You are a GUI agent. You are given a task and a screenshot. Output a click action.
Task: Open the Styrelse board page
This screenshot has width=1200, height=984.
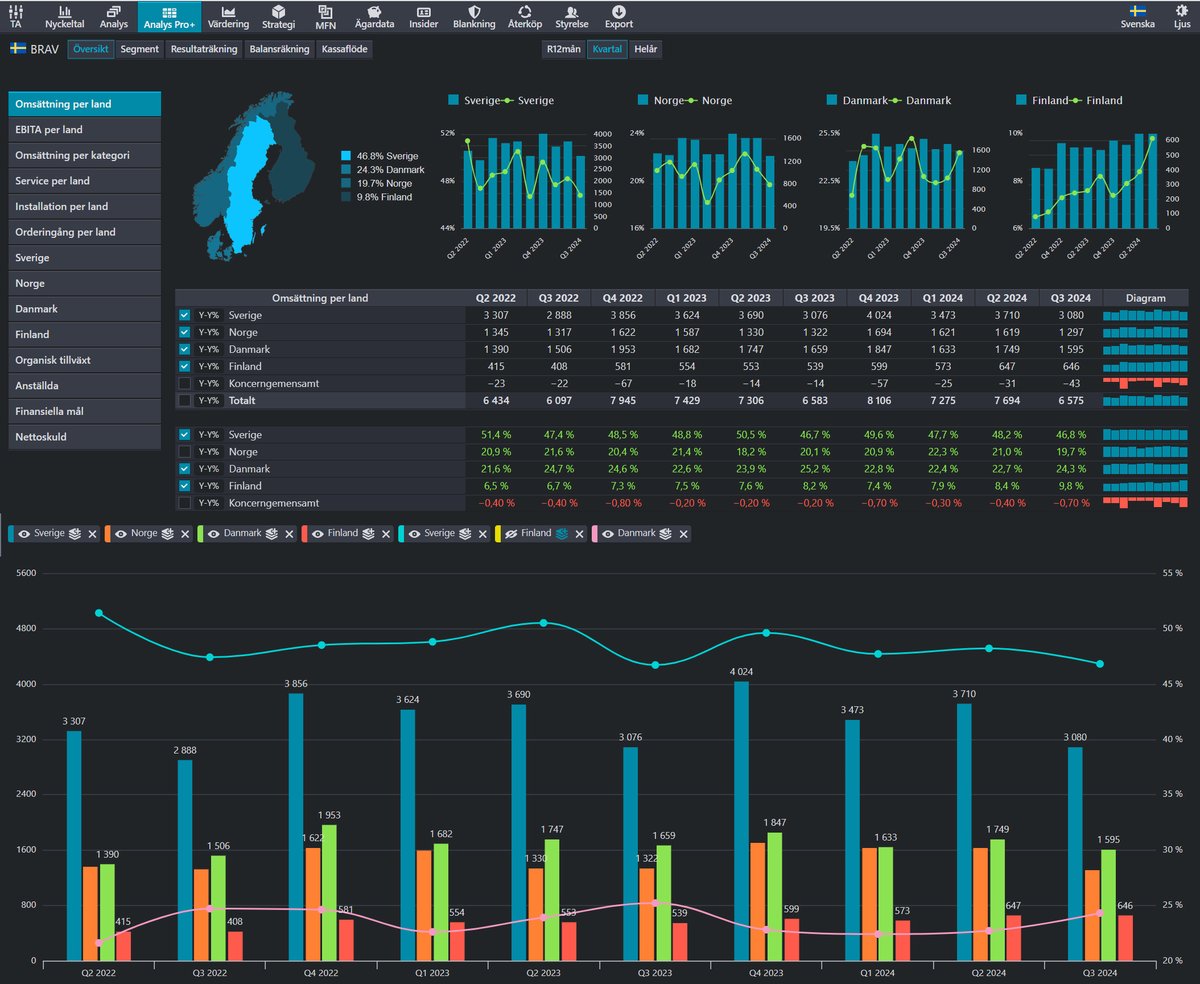[x=572, y=16]
